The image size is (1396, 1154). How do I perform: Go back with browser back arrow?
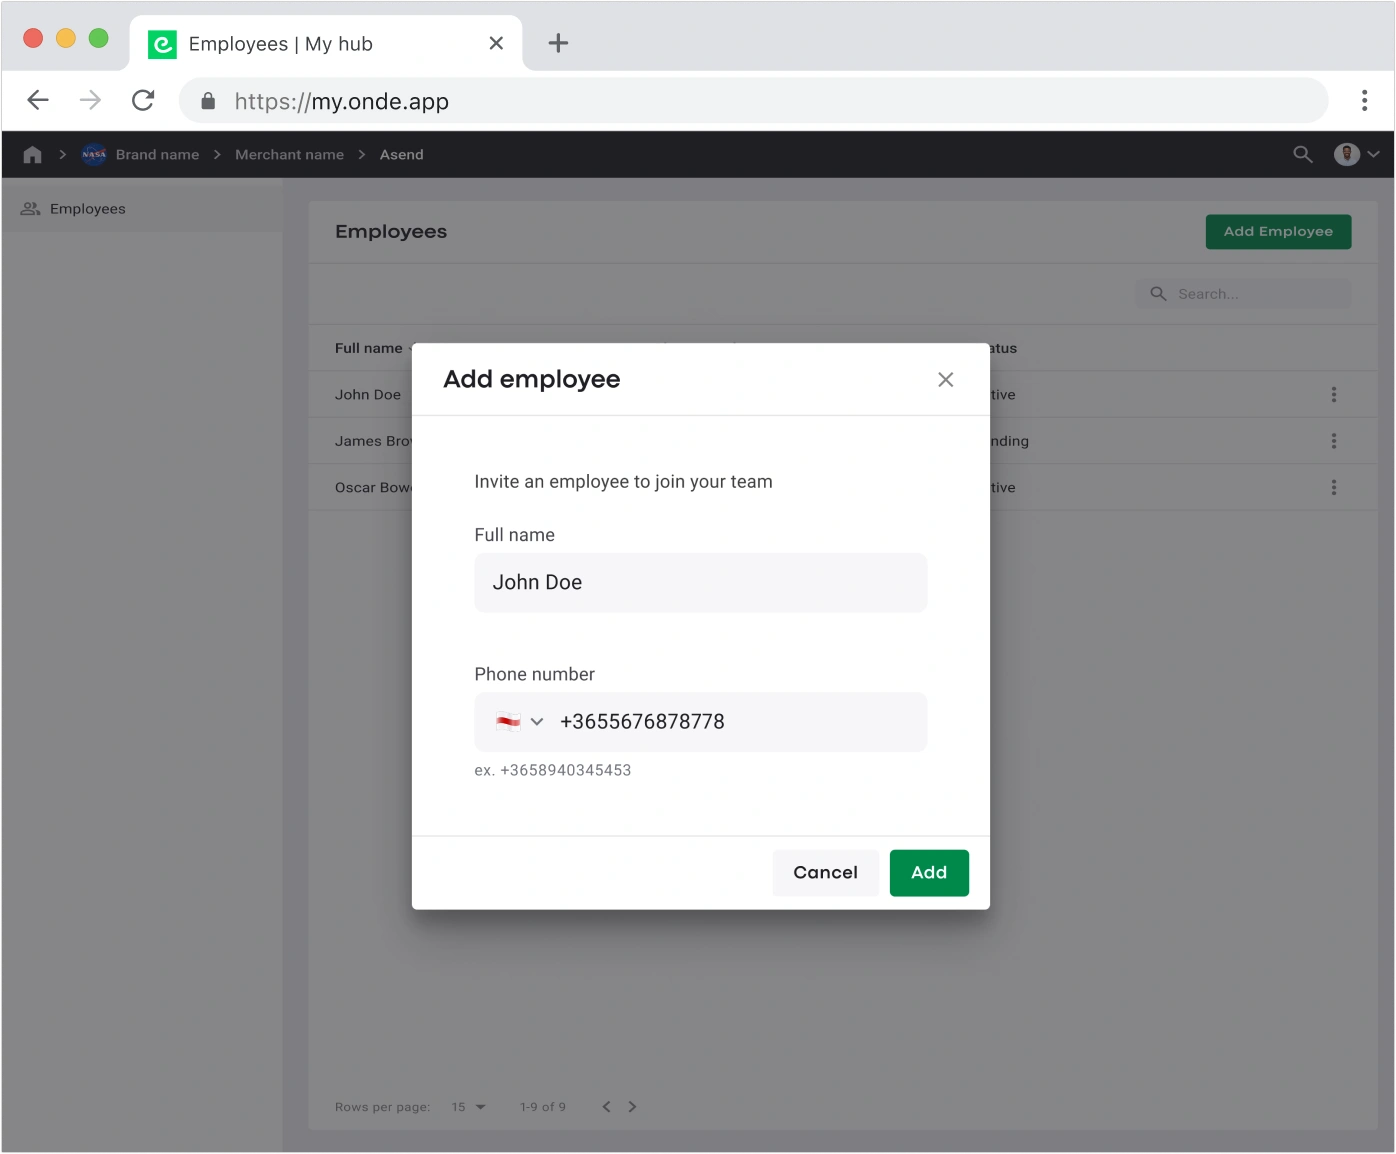coord(38,101)
